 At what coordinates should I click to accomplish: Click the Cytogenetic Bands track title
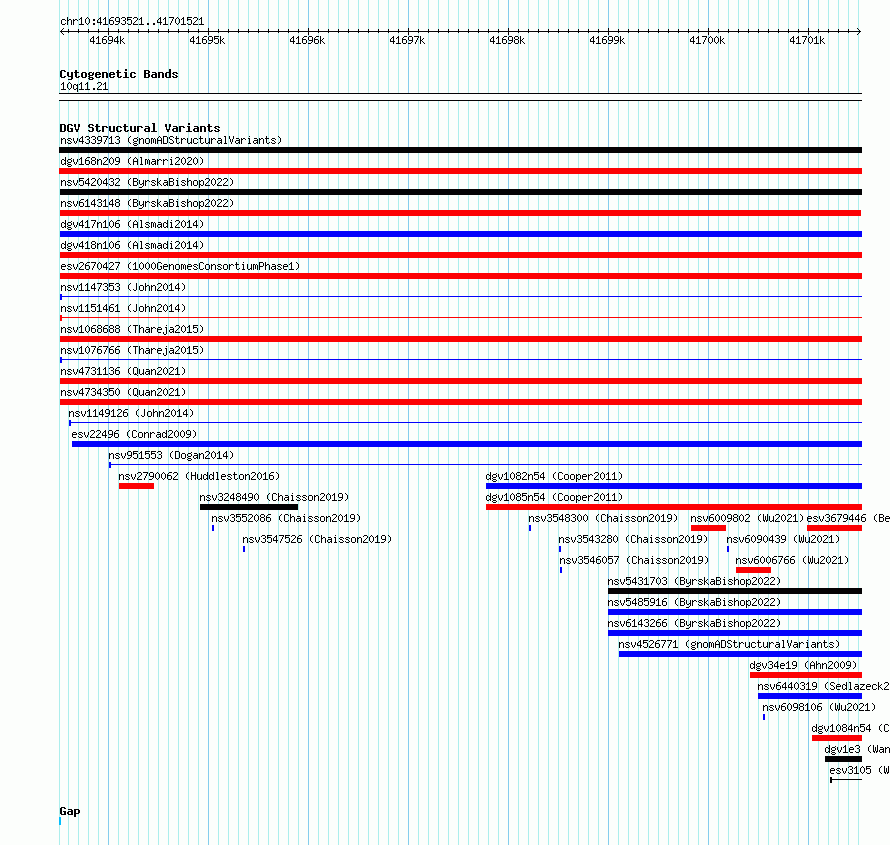tap(119, 74)
